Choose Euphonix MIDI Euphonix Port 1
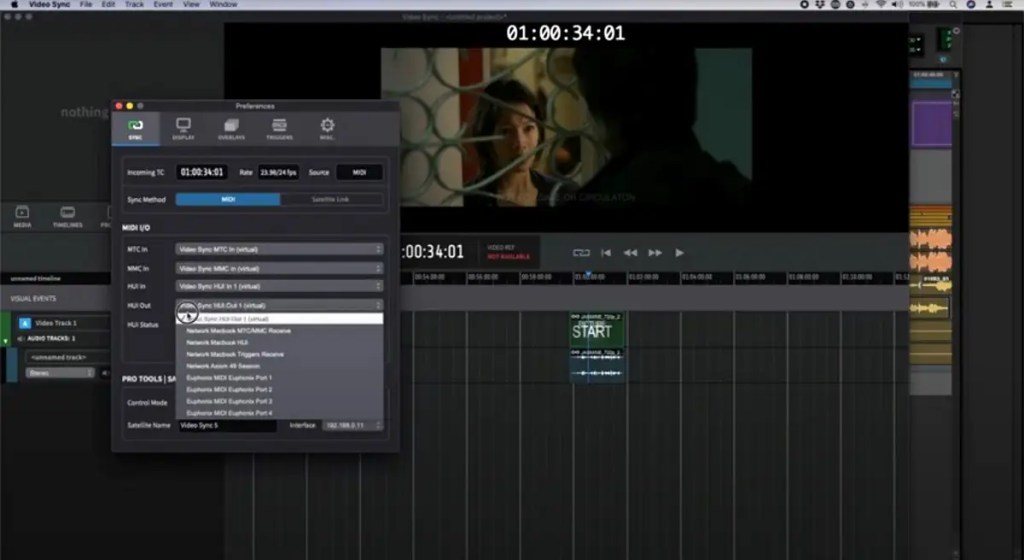Image resolution: width=1024 pixels, height=560 pixels. pyautogui.click(x=280, y=378)
